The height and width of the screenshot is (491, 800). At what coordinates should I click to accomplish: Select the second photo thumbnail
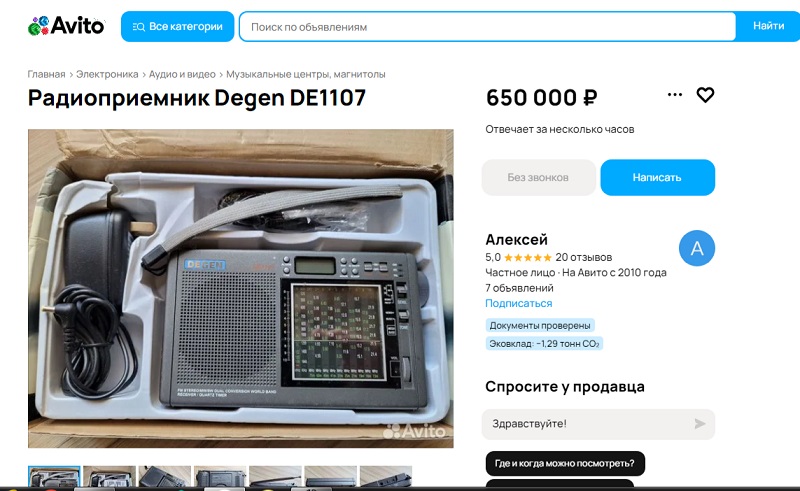[x=110, y=476]
